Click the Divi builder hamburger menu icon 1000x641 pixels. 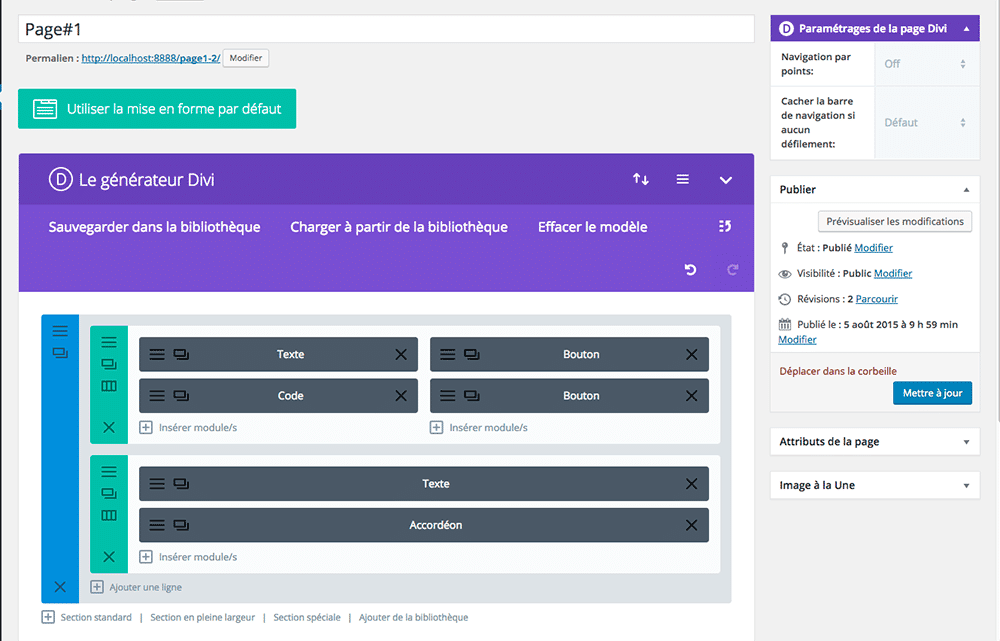click(683, 180)
